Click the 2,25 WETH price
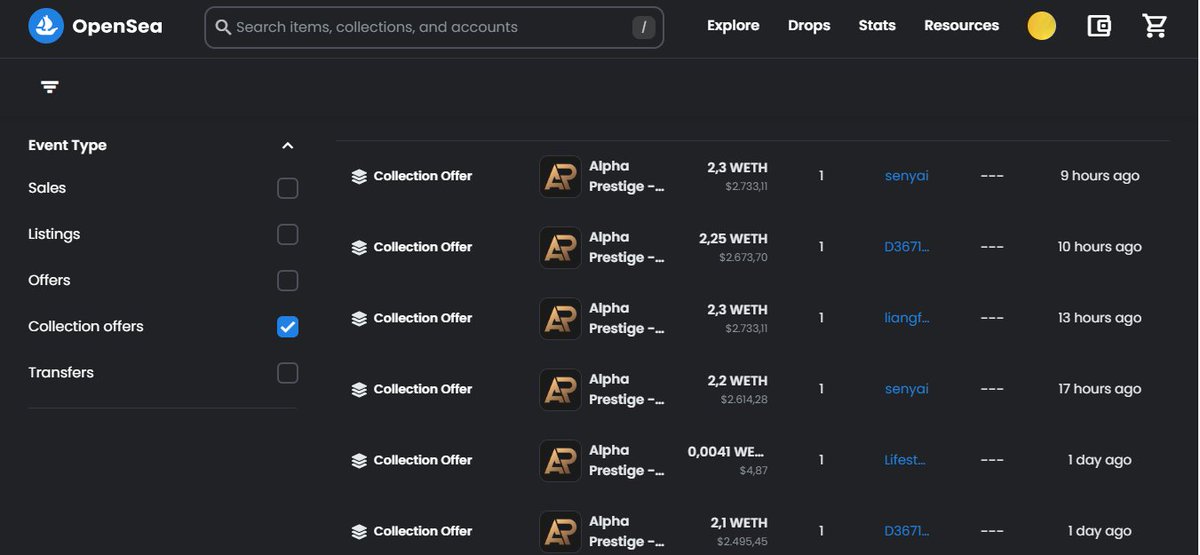1200x555 pixels. (x=733, y=239)
